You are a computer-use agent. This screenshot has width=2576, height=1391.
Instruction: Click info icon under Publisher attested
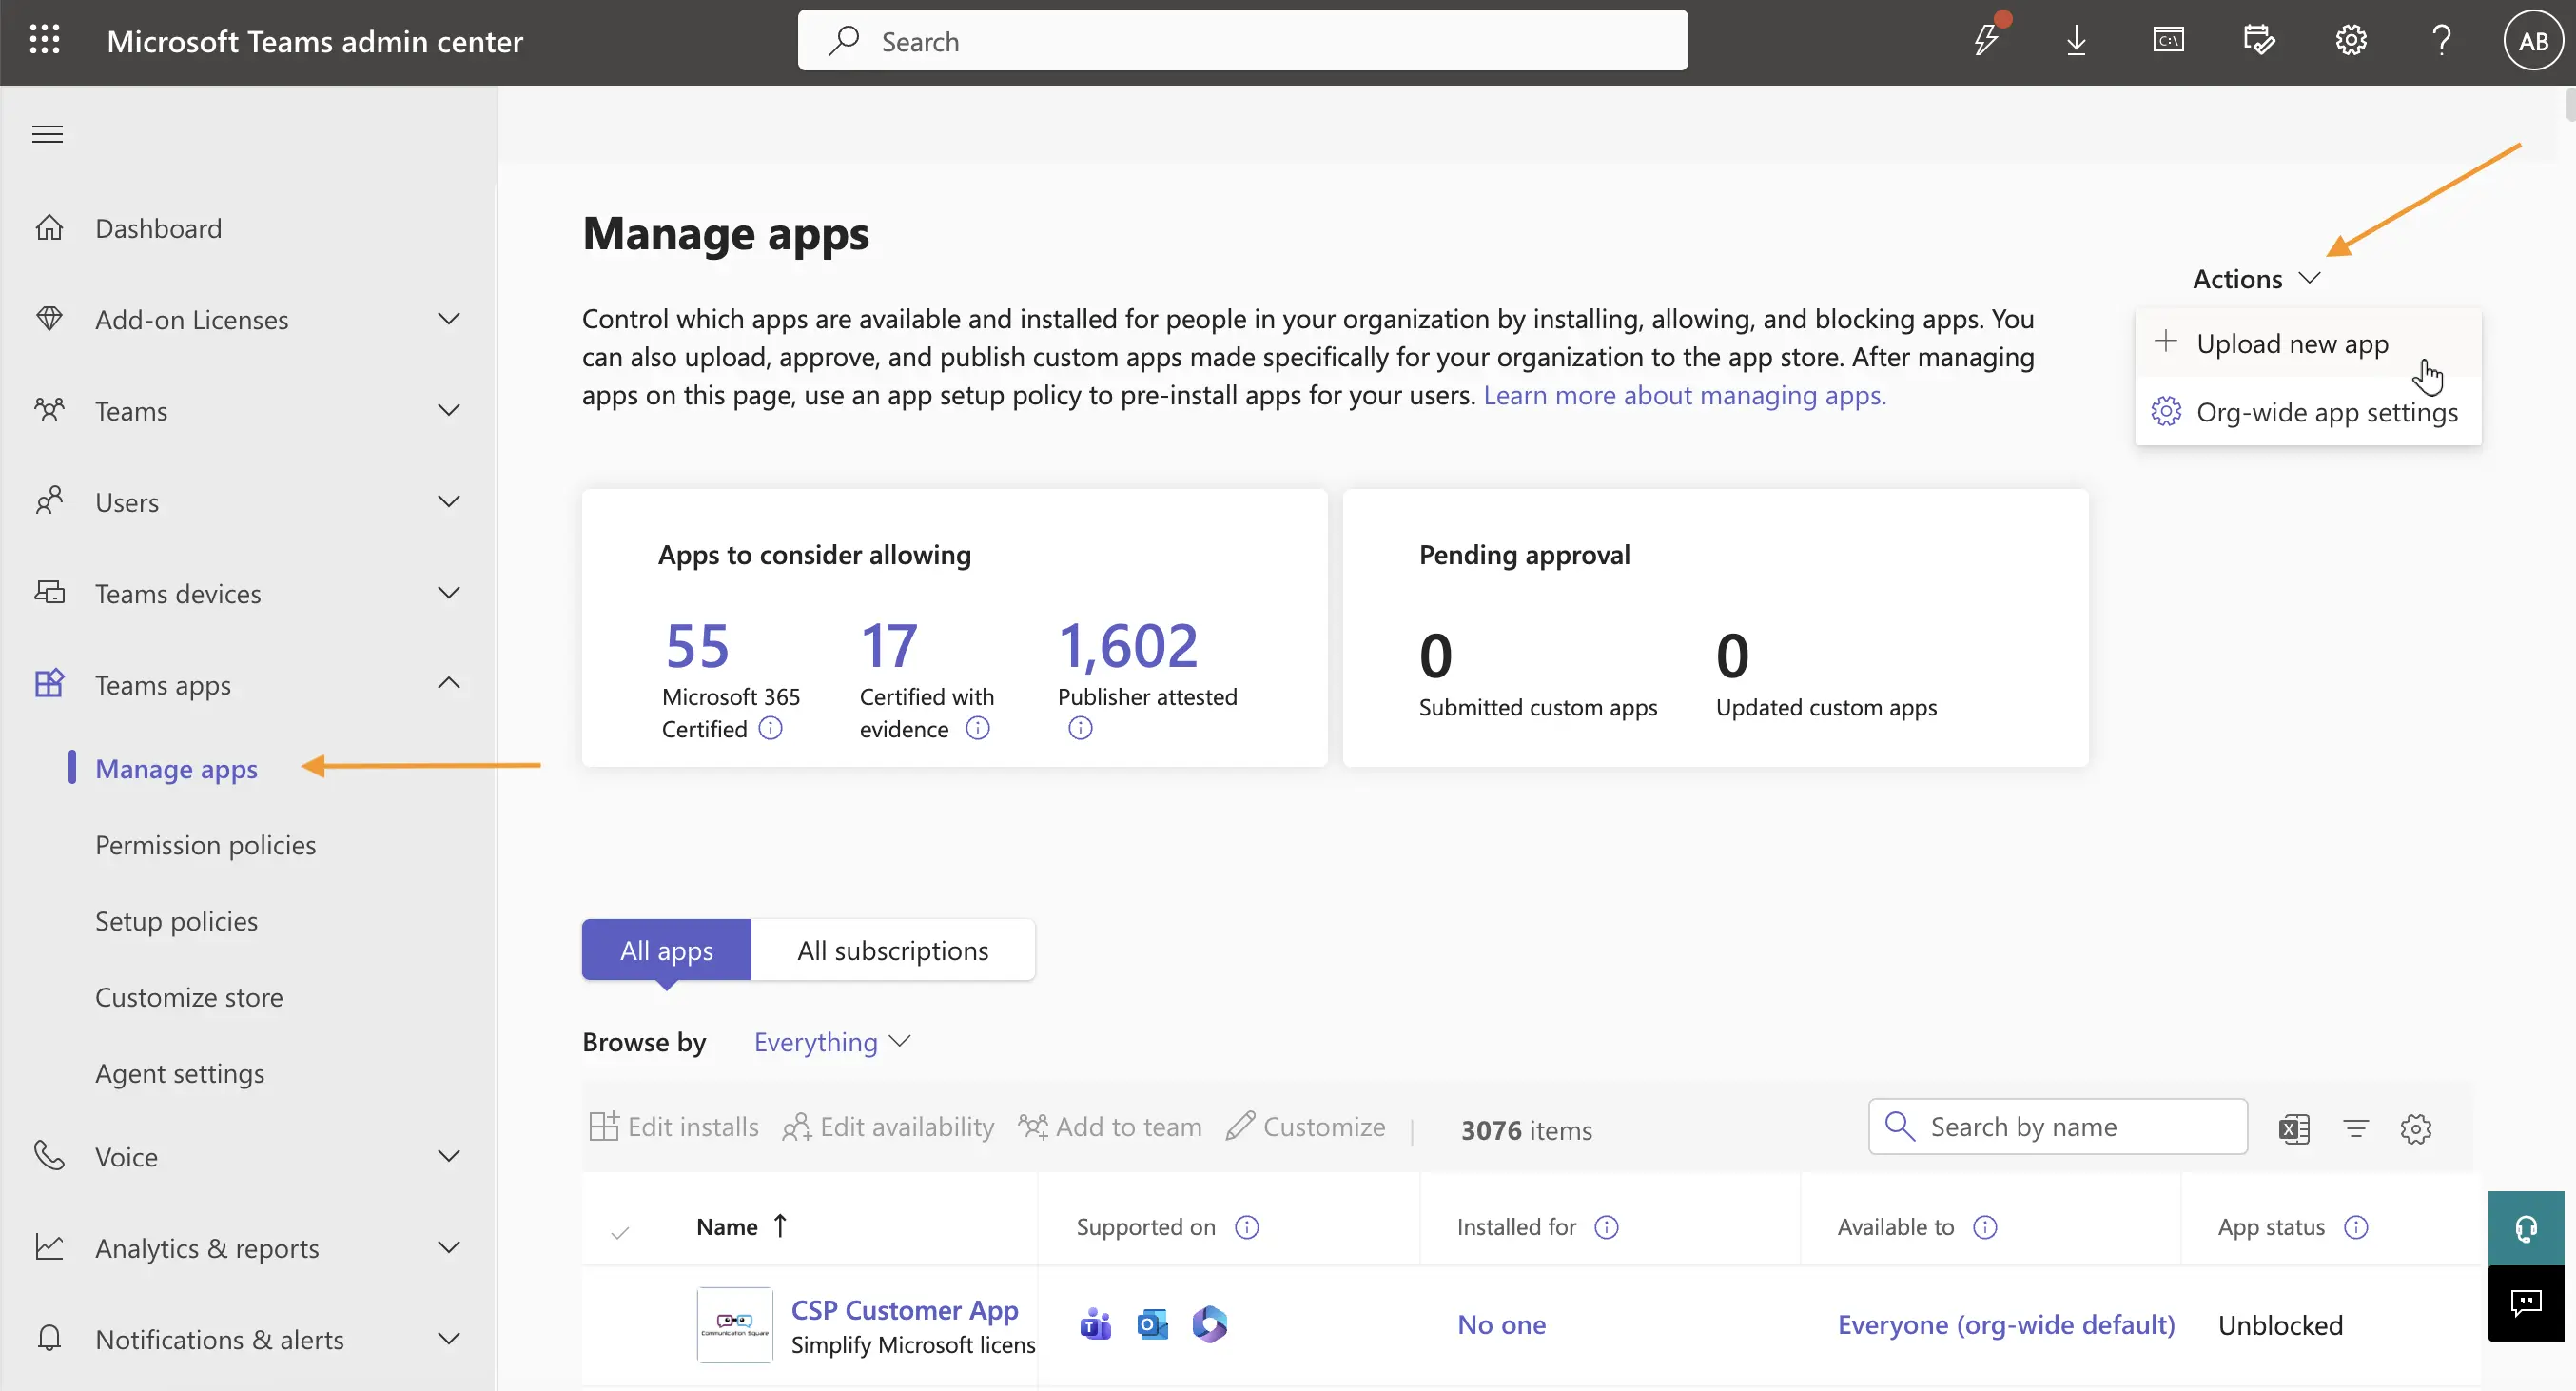(x=1080, y=728)
